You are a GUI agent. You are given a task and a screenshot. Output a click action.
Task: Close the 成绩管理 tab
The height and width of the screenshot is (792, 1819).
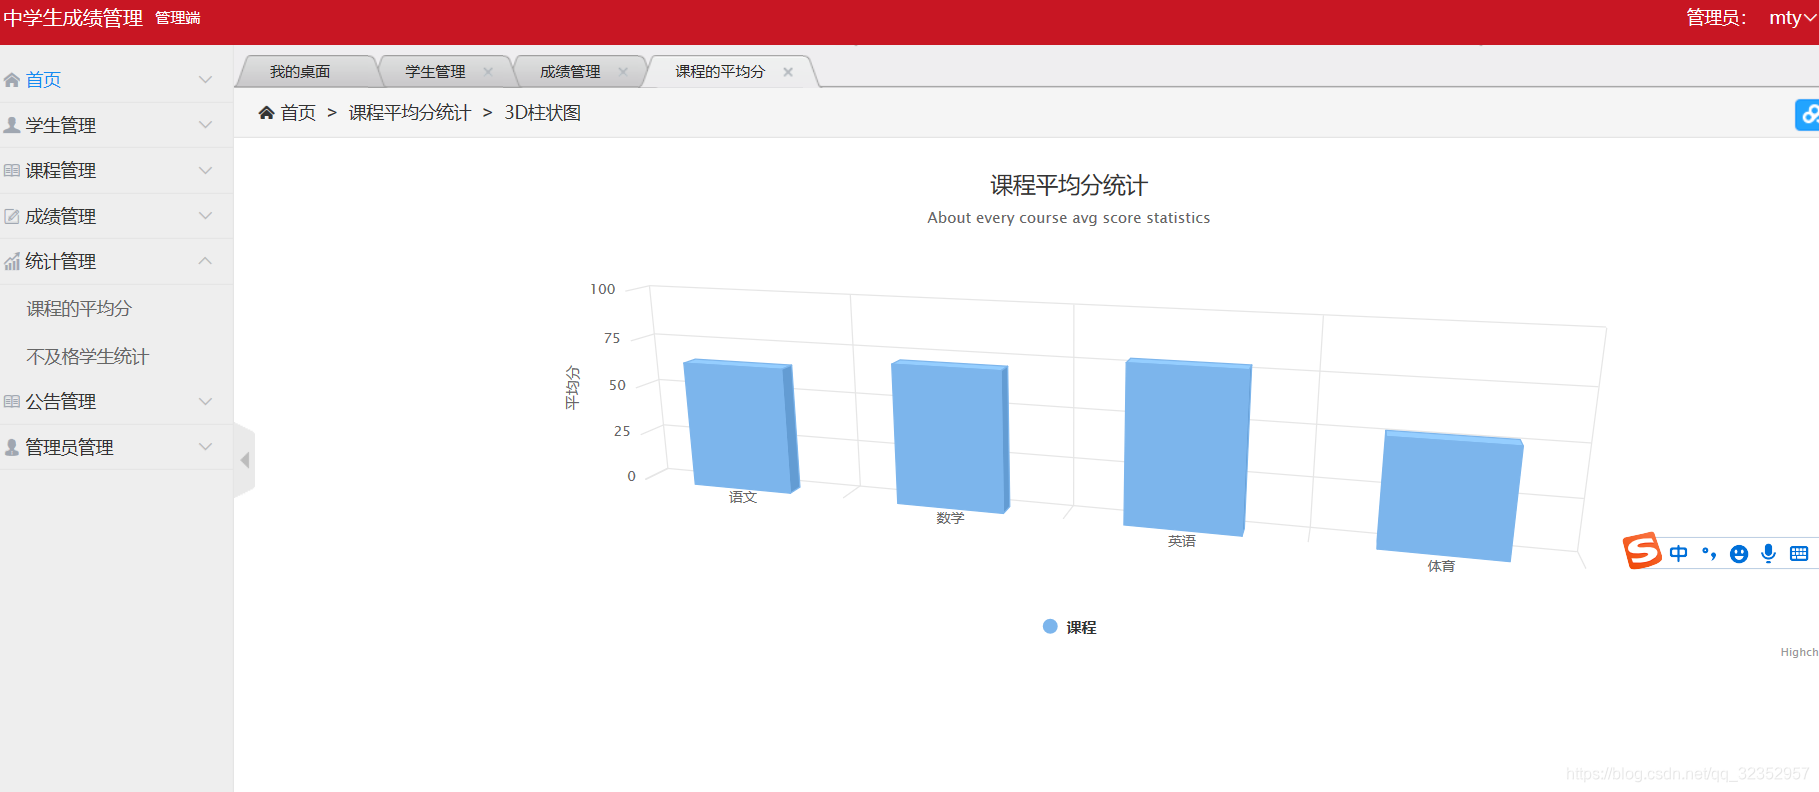623,71
